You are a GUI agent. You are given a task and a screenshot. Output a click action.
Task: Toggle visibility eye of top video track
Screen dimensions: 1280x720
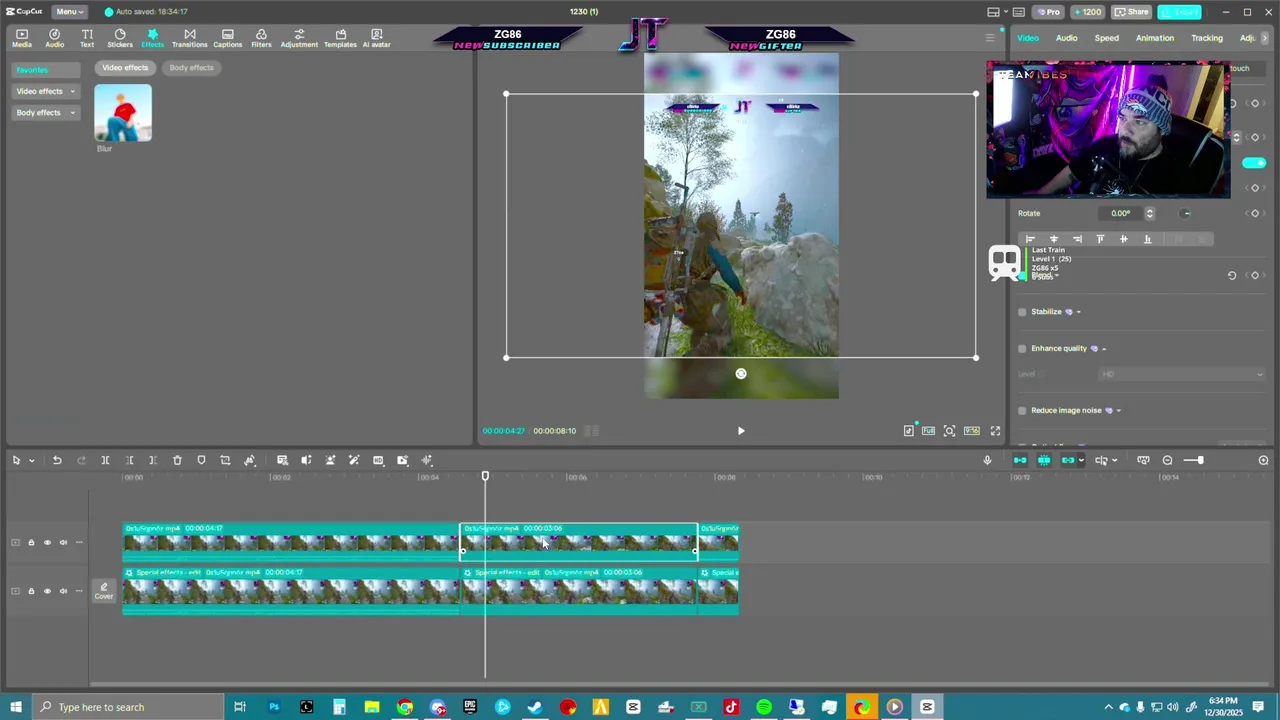tap(47, 543)
